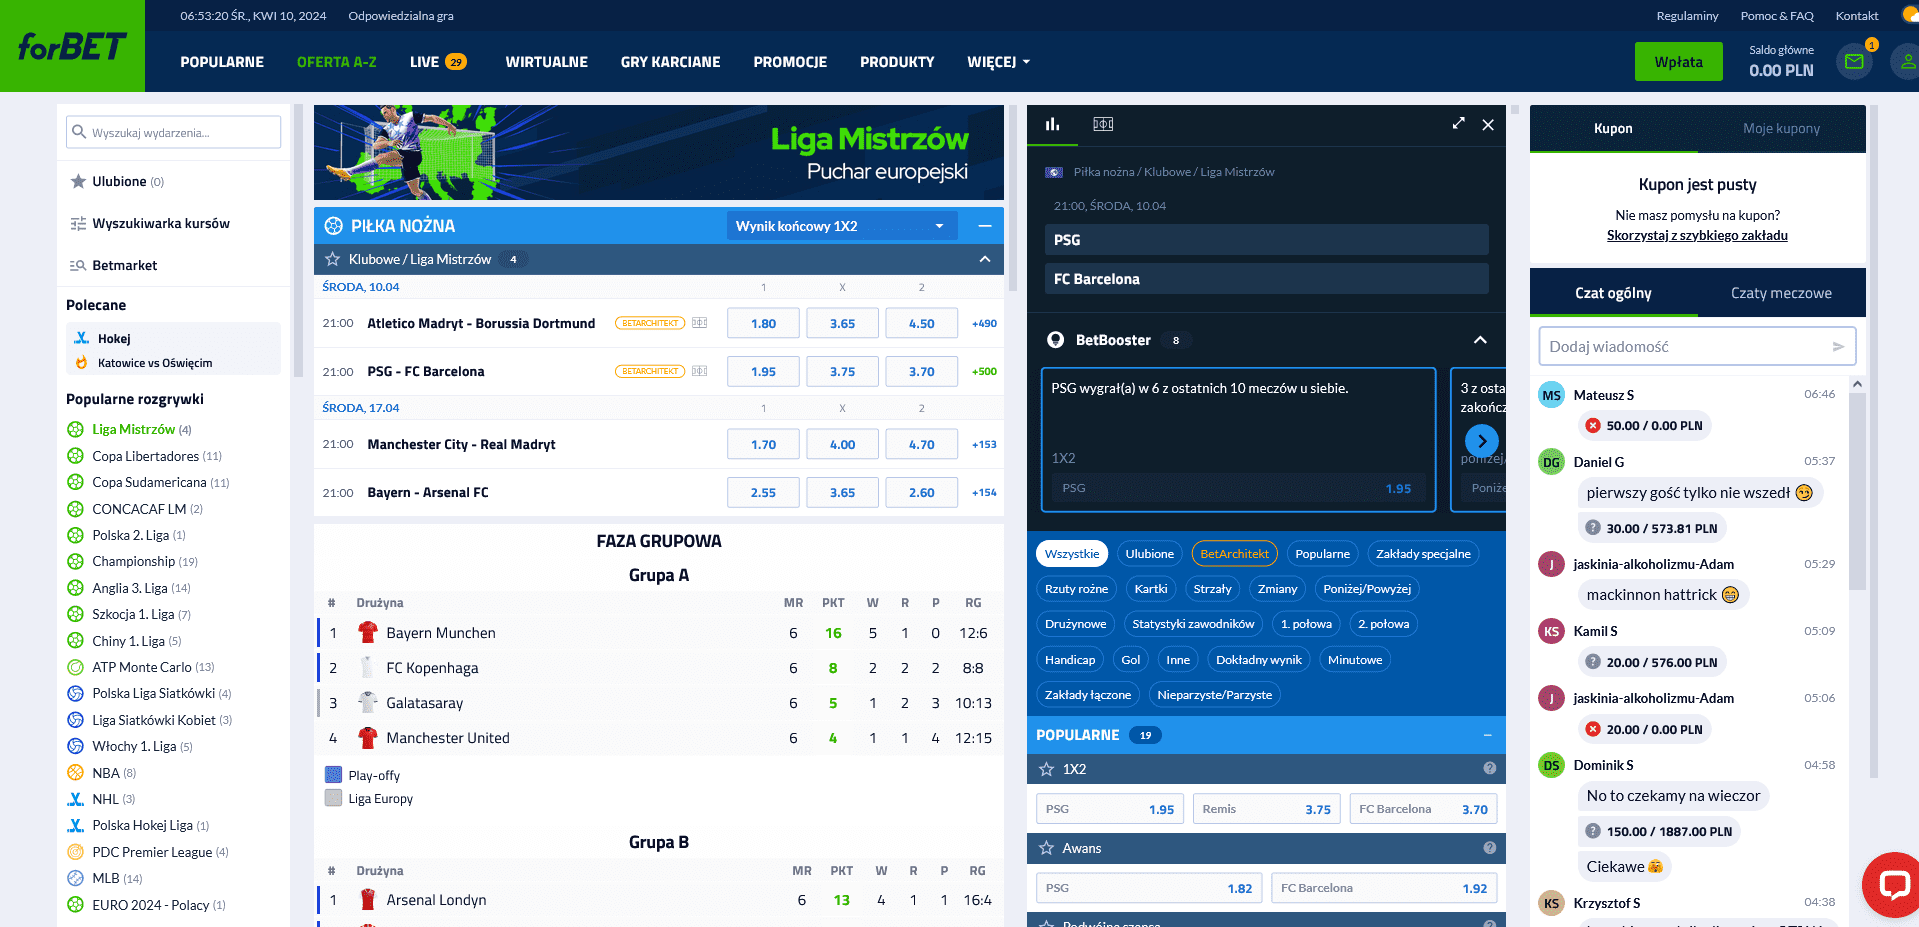1919x927 pixels.
Task: Open pitch icon for PSG - FC Barcelona
Action: tap(700, 371)
